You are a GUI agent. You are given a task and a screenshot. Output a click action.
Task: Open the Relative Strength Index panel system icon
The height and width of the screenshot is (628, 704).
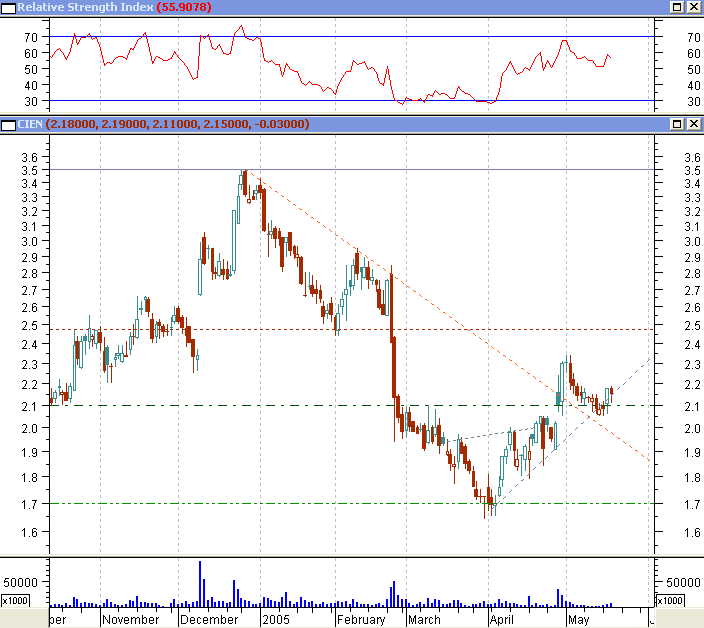(8, 8)
